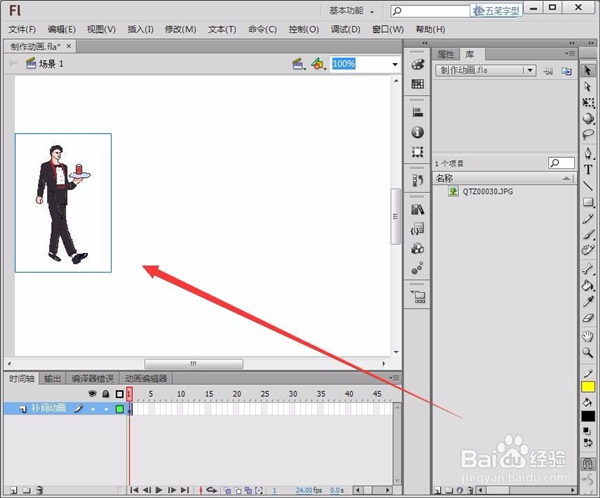
Task: Toggle show all layers as outlines
Action: click(119, 394)
